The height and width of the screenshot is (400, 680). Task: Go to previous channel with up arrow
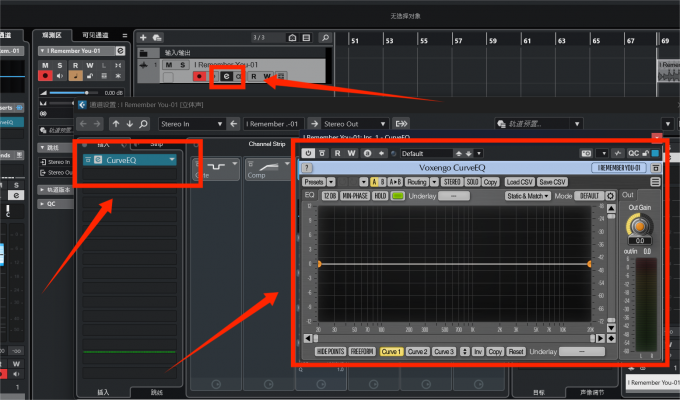pyautogui.click(x=116, y=124)
